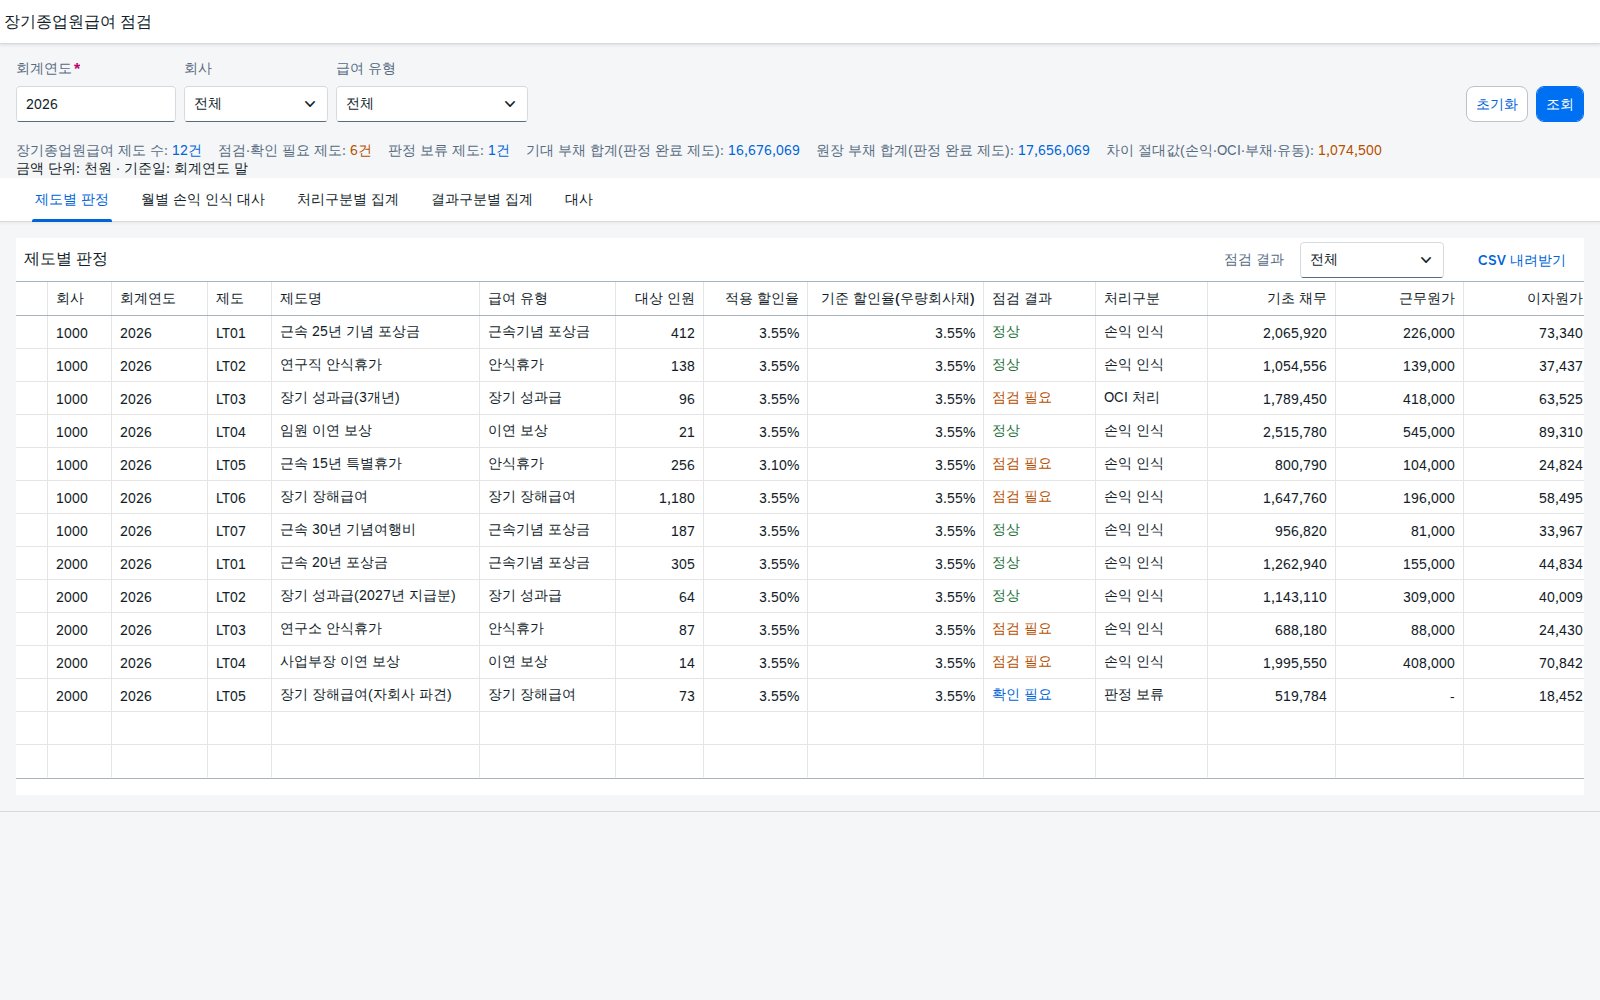This screenshot has height=1000, width=1600.
Task: Open the 급여 유형 dropdown
Action: point(432,104)
